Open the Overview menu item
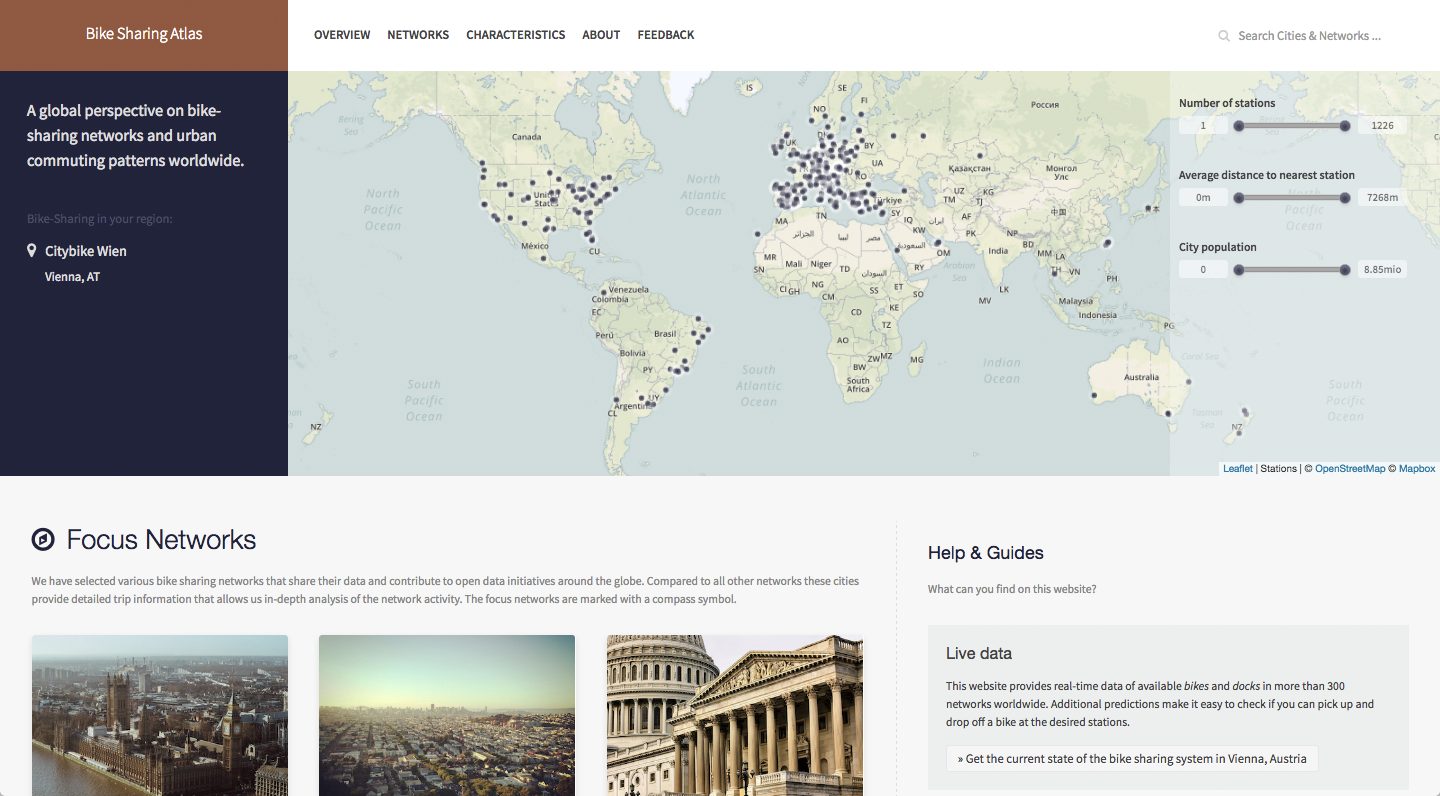 342,35
